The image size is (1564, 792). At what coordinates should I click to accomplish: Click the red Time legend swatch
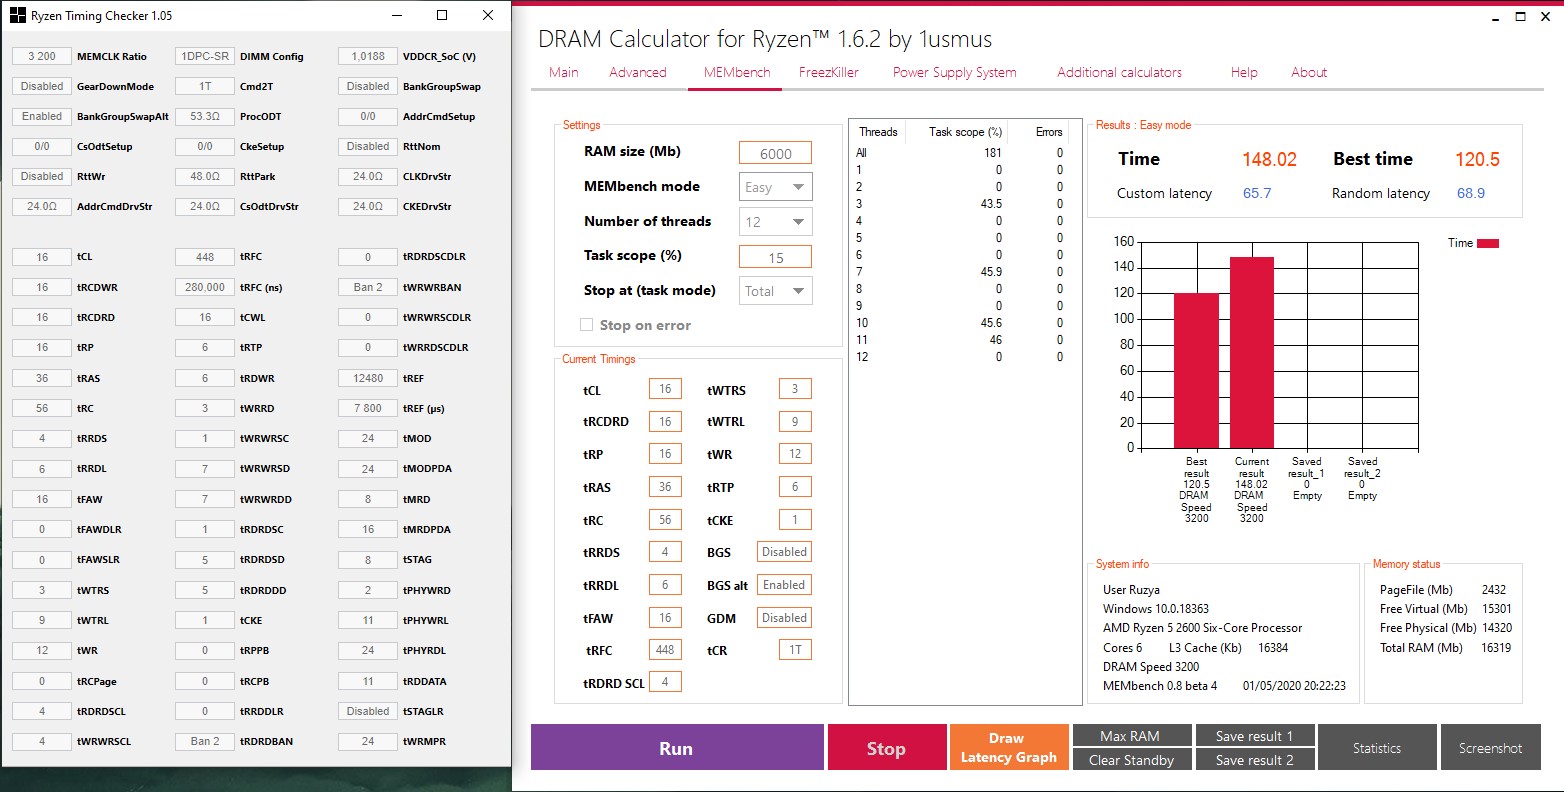click(1488, 243)
